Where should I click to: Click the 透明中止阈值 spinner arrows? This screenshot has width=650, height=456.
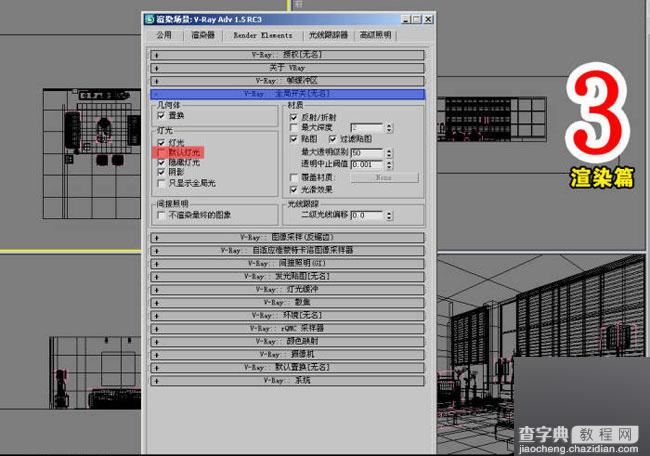[x=389, y=165]
